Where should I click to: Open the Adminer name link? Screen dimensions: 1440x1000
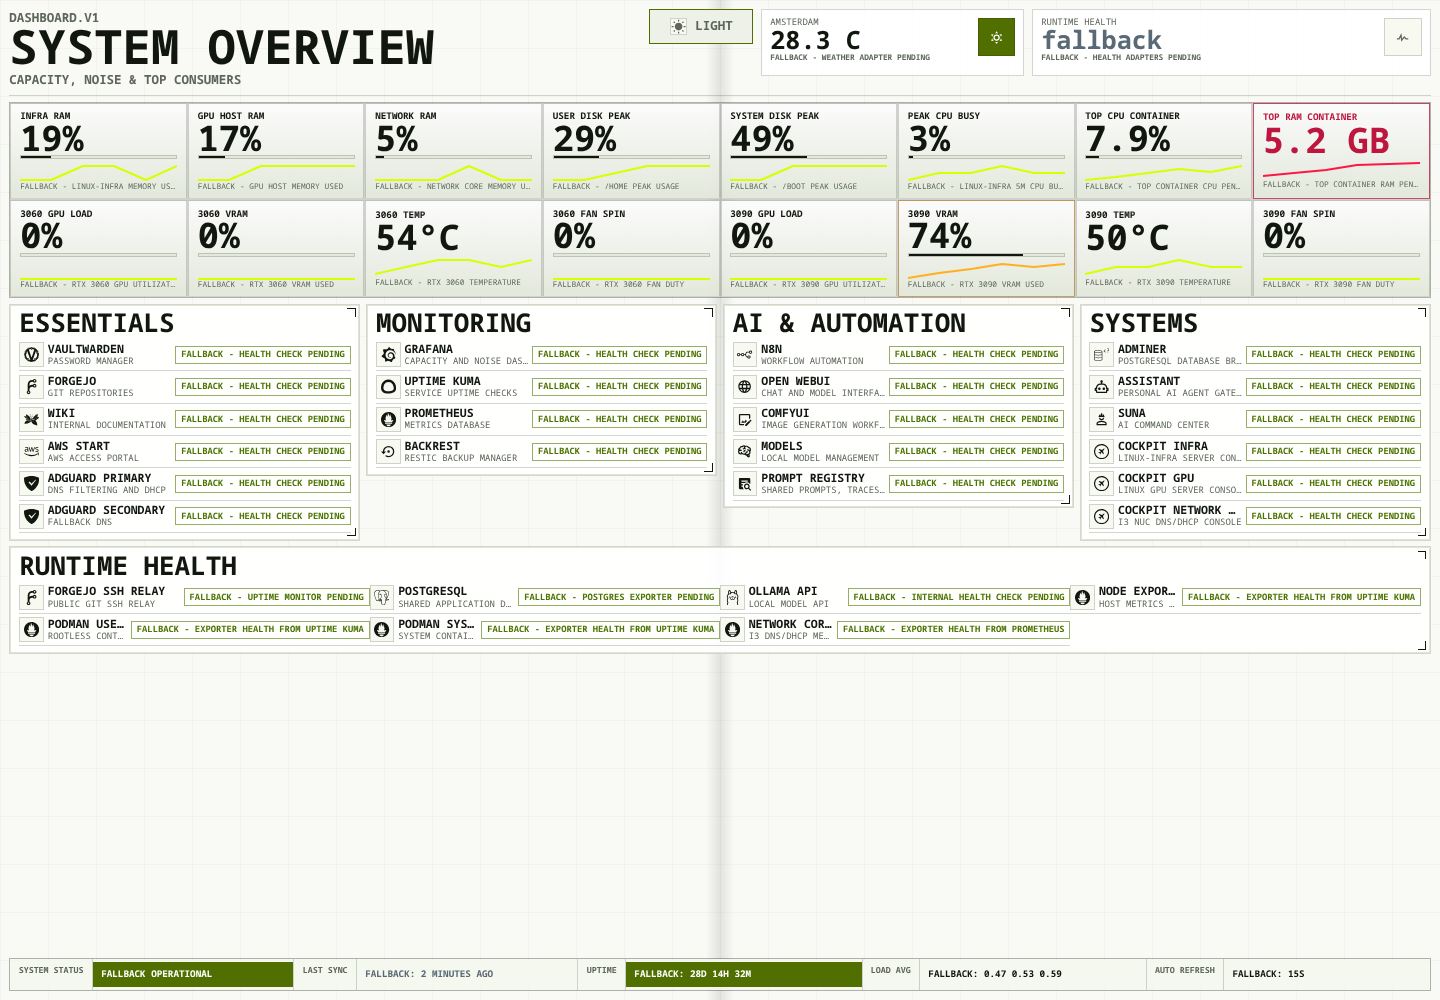1142,349
